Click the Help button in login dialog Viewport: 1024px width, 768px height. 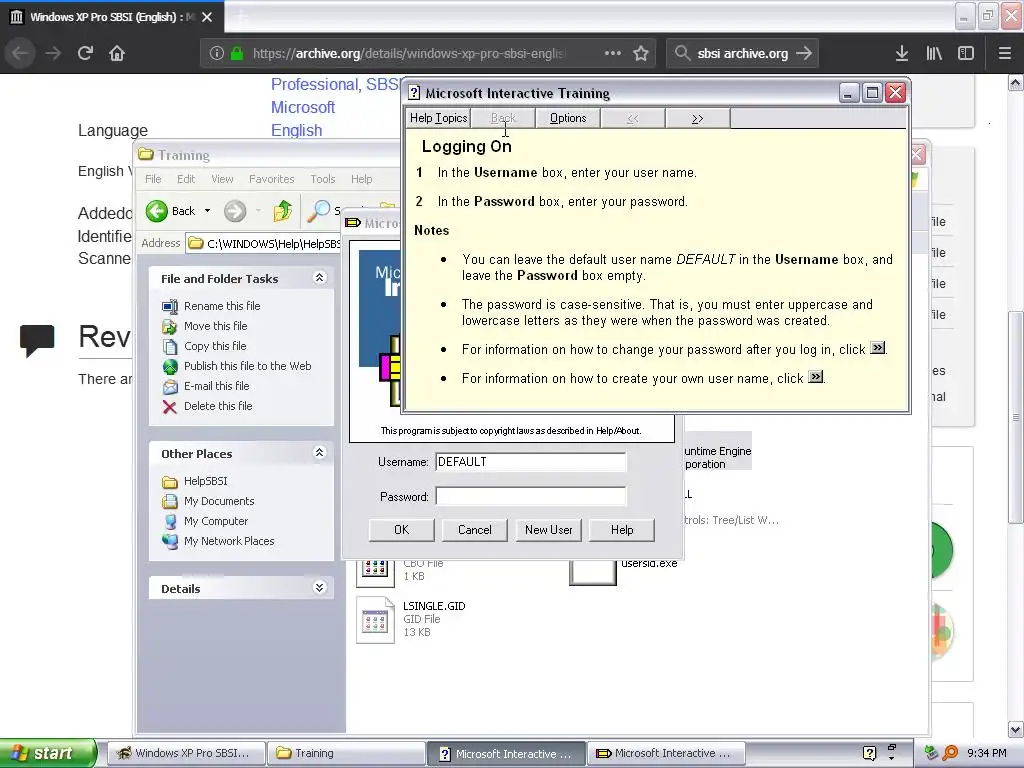click(622, 530)
